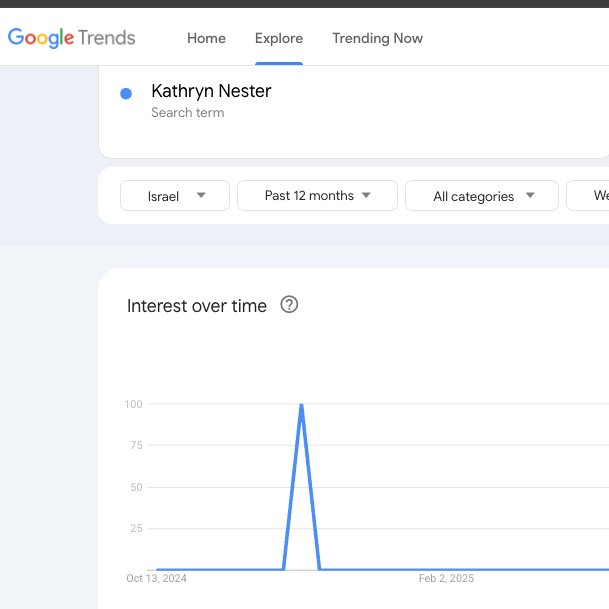Expand the All categories dropdown

coord(482,196)
